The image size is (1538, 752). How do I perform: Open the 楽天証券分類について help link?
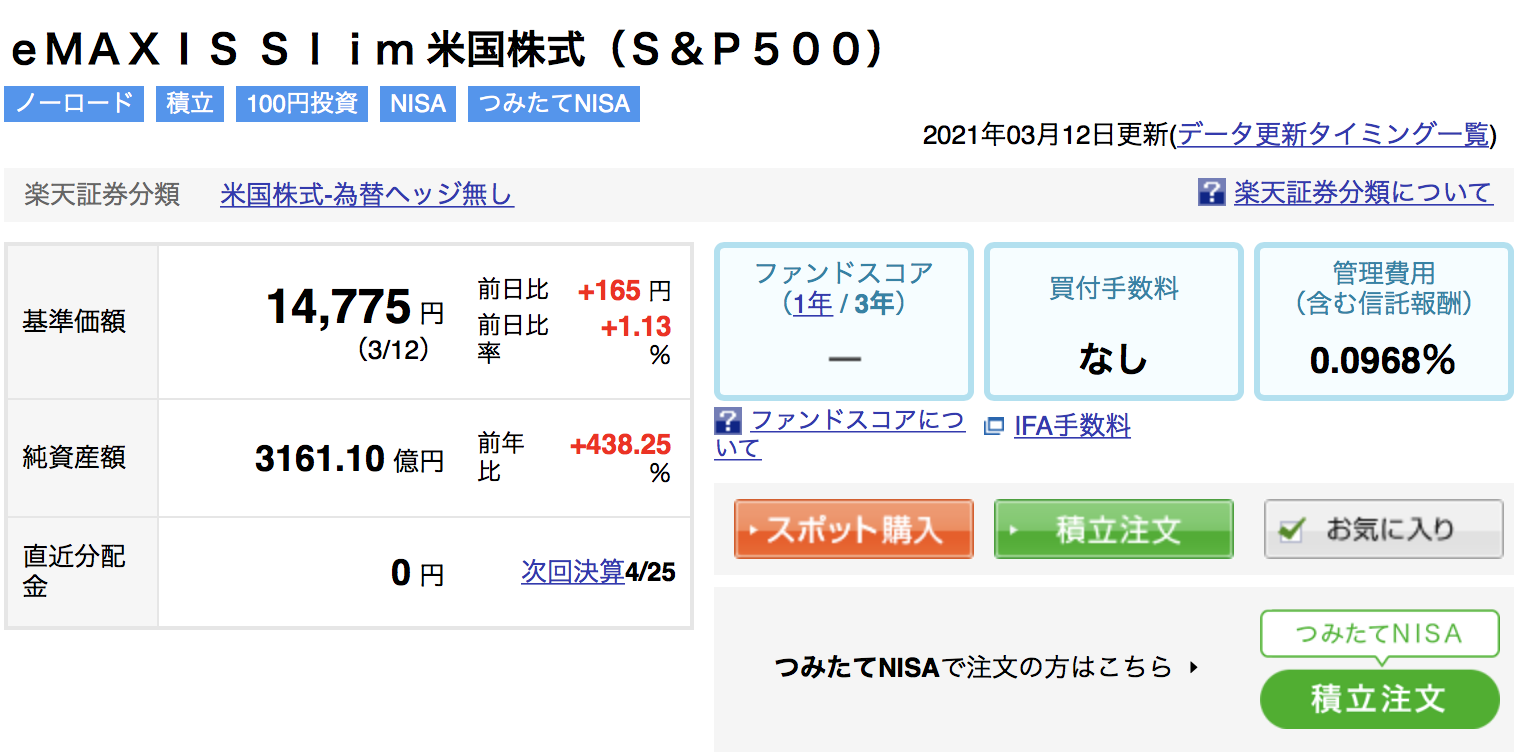[x=1363, y=192]
